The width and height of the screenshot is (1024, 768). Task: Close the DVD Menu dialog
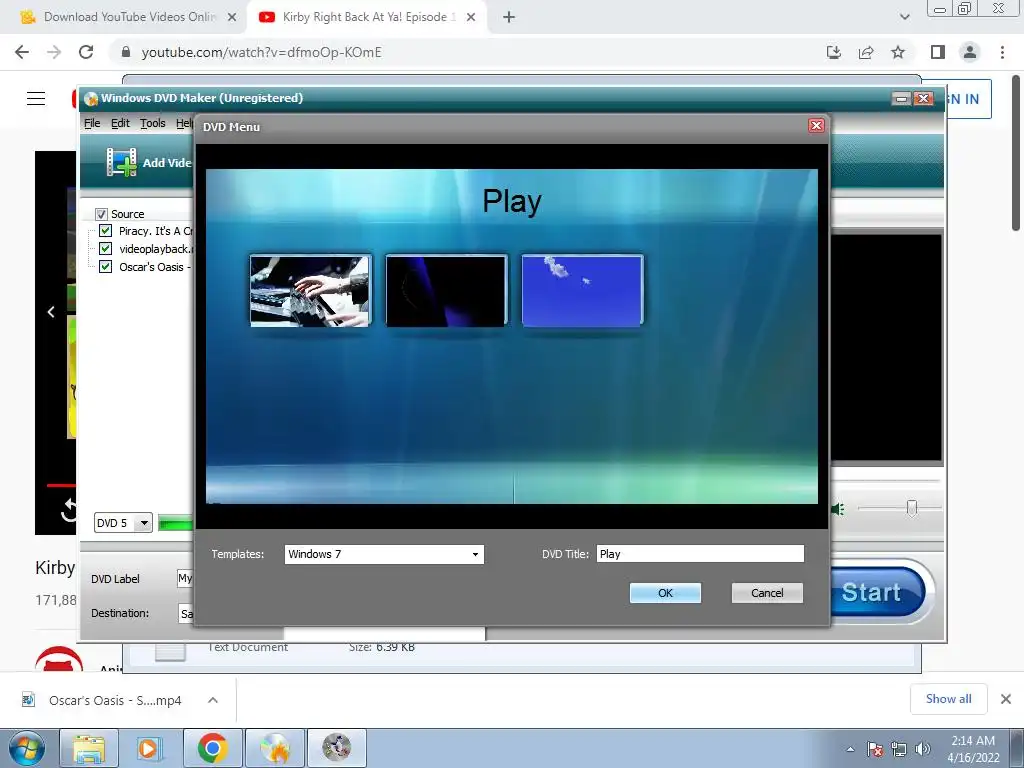pos(816,125)
